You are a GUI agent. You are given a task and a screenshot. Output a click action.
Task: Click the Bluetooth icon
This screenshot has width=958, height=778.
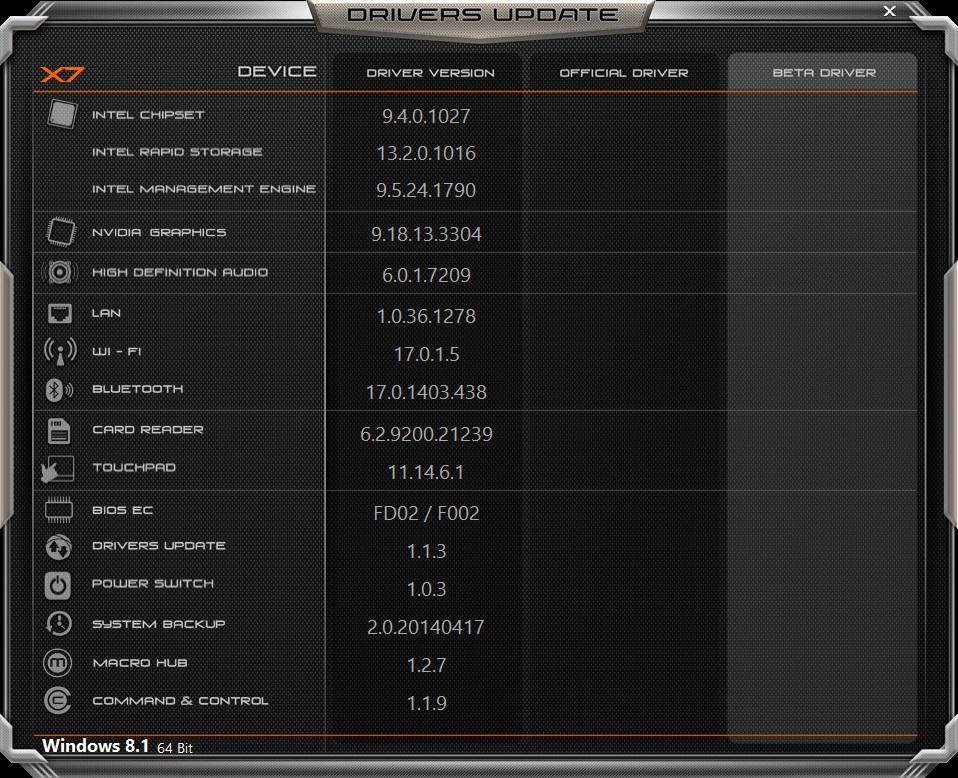[59, 390]
